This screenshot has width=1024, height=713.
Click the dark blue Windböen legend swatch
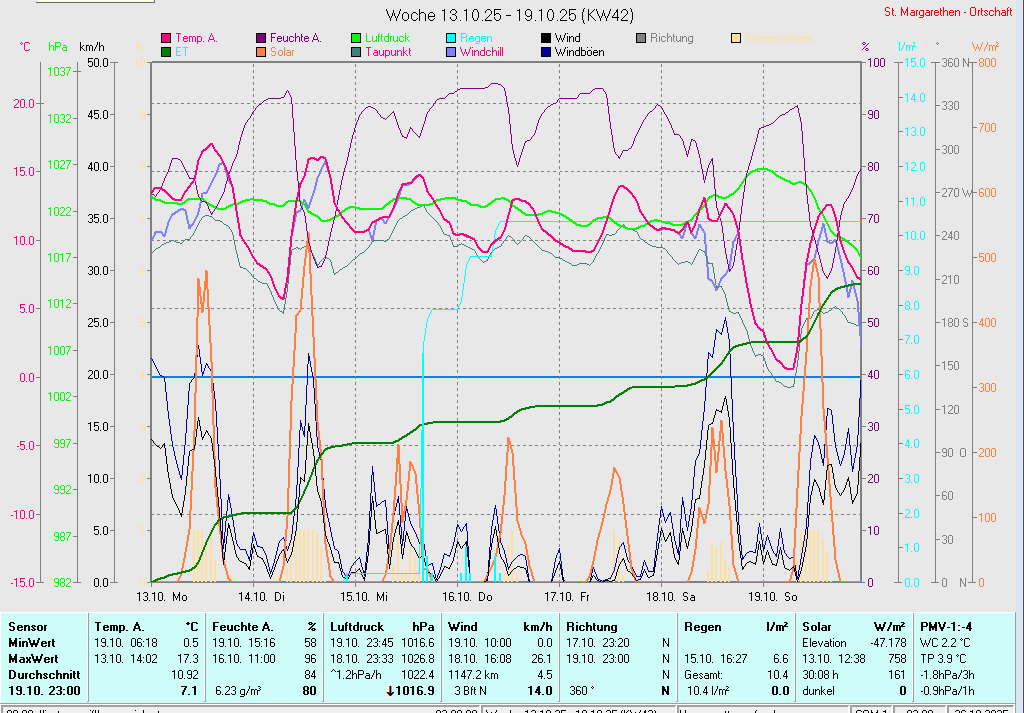pyautogui.click(x=545, y=51)
